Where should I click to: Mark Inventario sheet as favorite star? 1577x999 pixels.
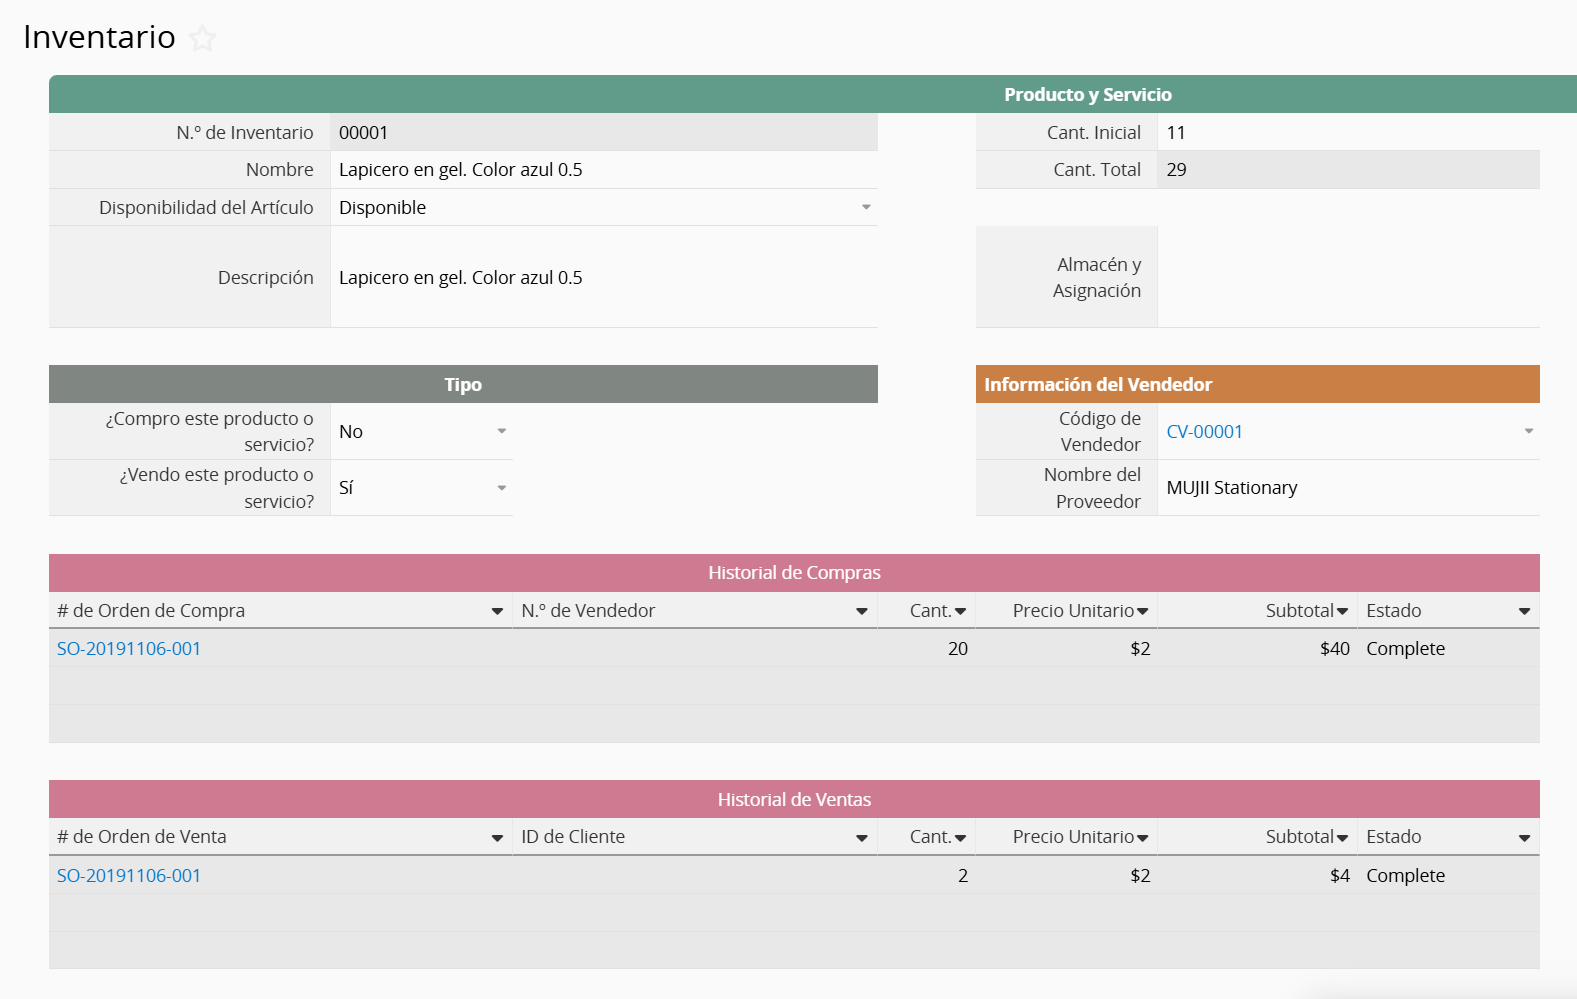click(x=203, y=39)
